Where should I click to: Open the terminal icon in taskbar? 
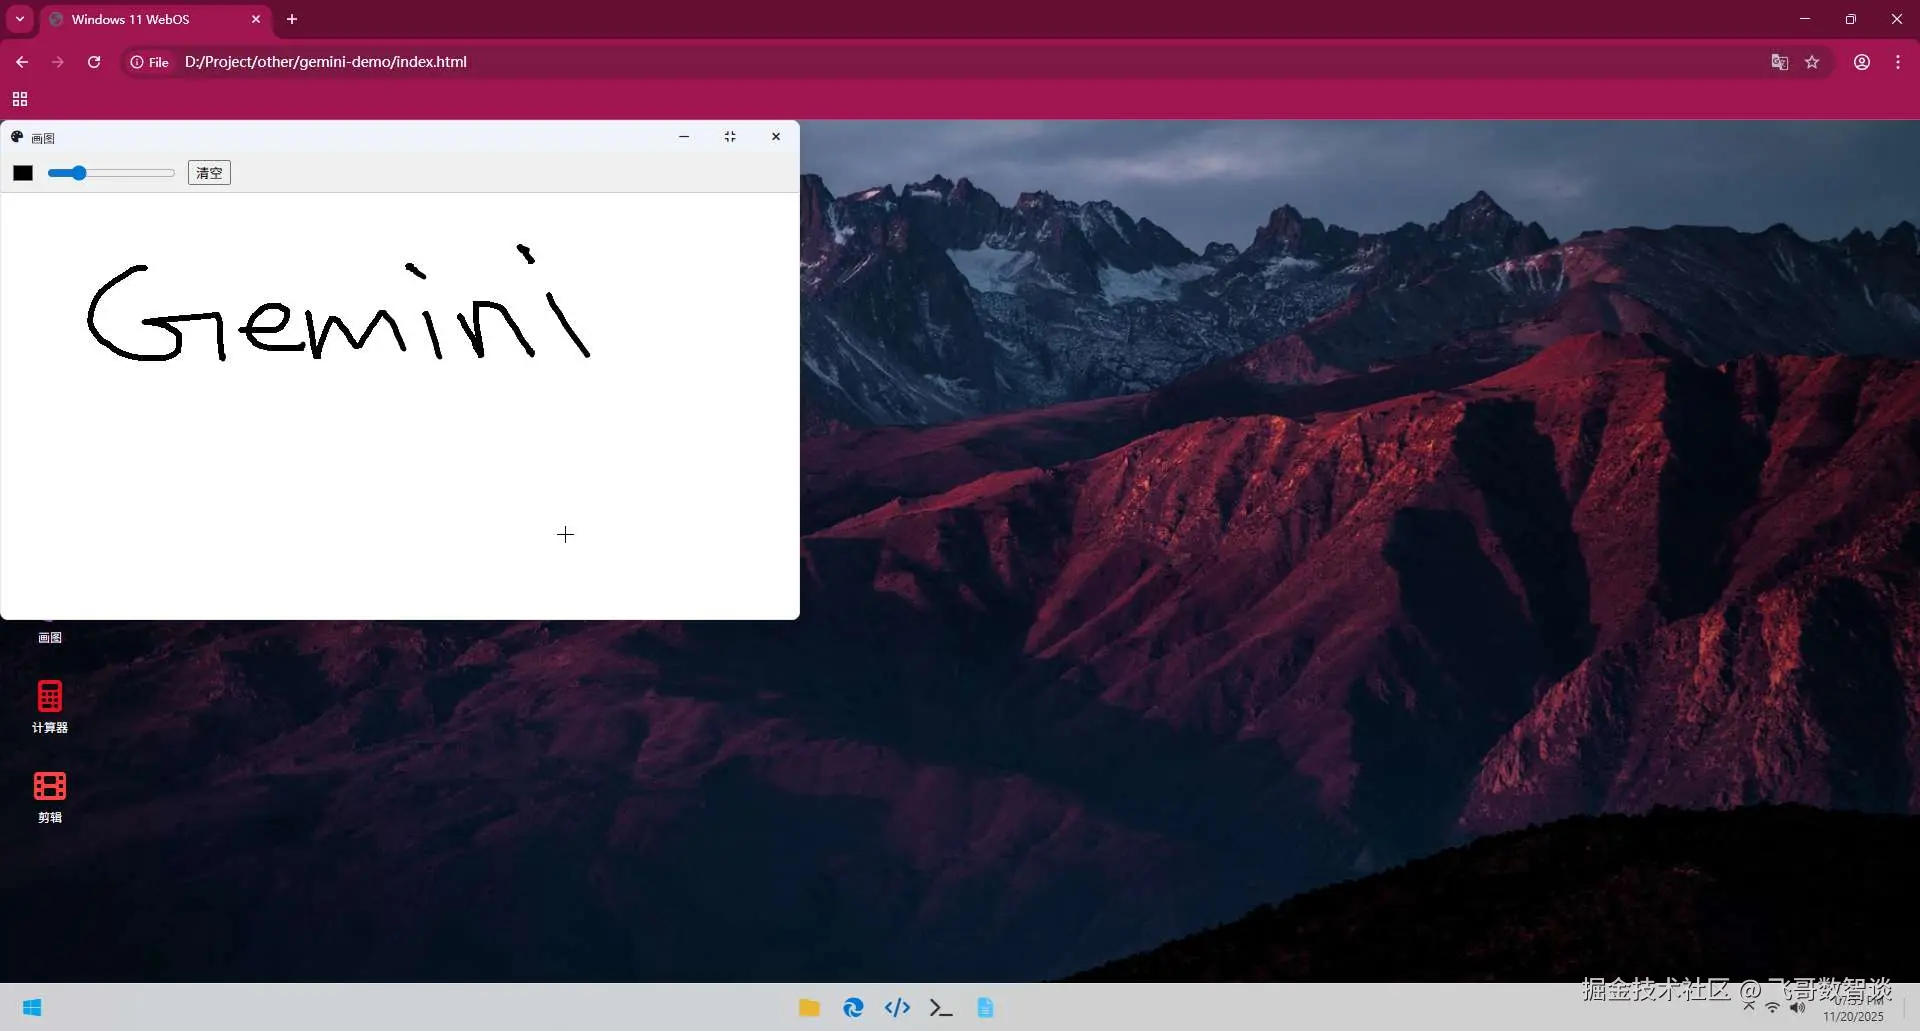[x=941, y=1007]
